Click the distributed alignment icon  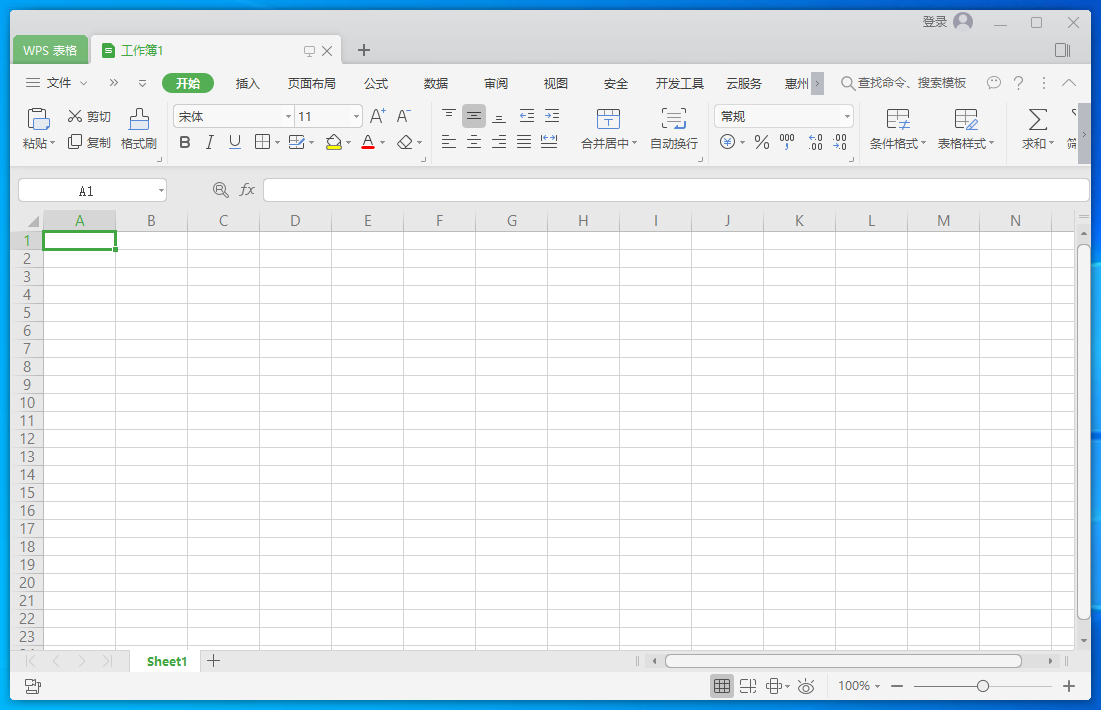click(x=549, y=143)
